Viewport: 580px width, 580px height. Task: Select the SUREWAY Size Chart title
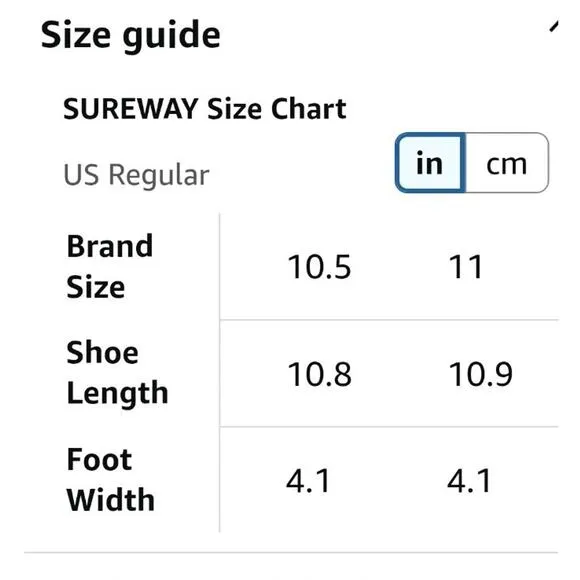click(x=205, y=109)
